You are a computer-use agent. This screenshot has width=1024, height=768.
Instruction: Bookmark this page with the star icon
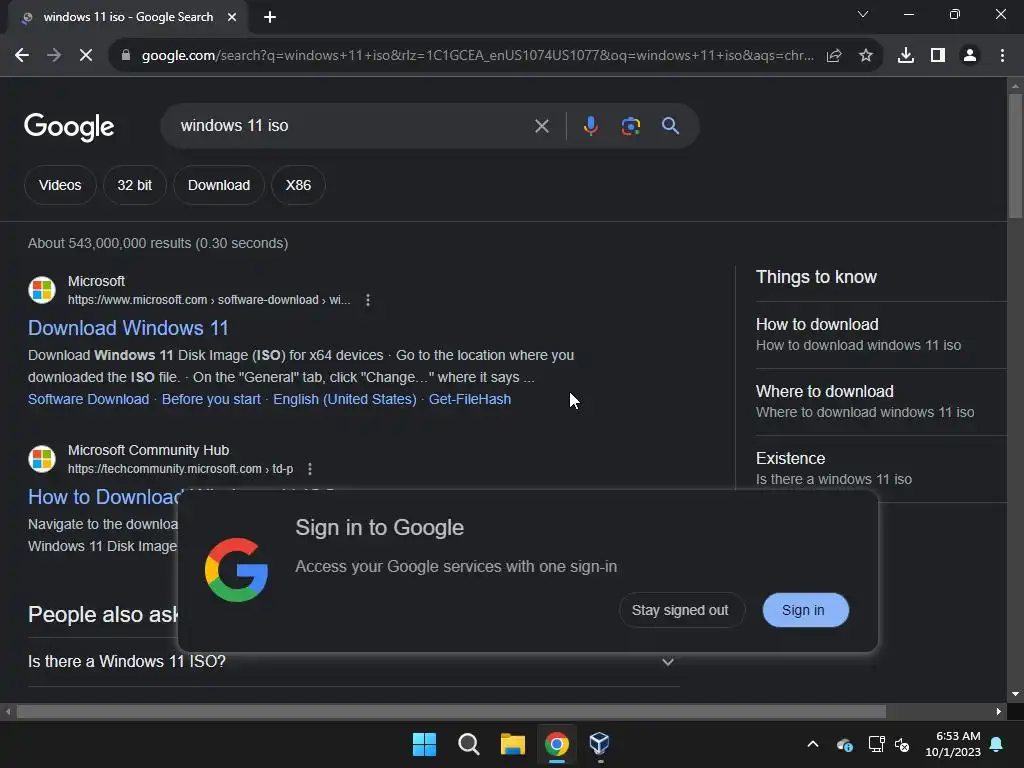(x=866, y=56)
